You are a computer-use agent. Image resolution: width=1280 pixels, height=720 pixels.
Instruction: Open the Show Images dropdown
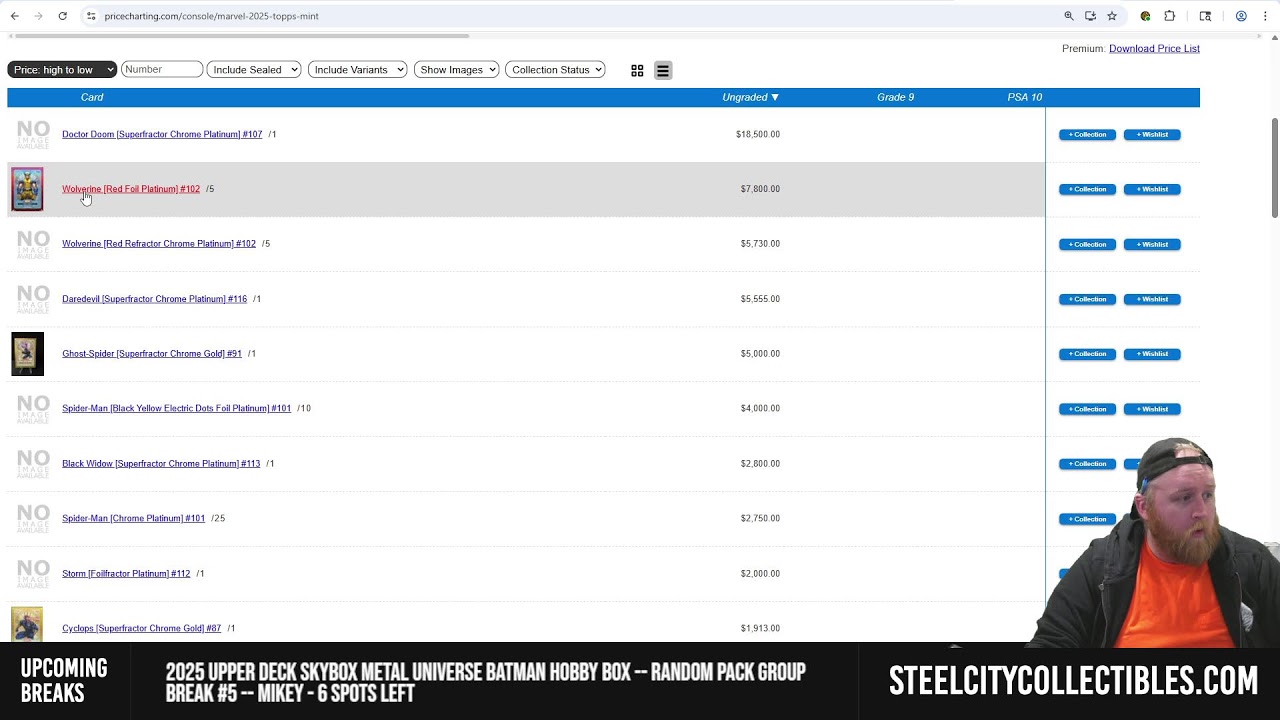(x=456, y=70)
